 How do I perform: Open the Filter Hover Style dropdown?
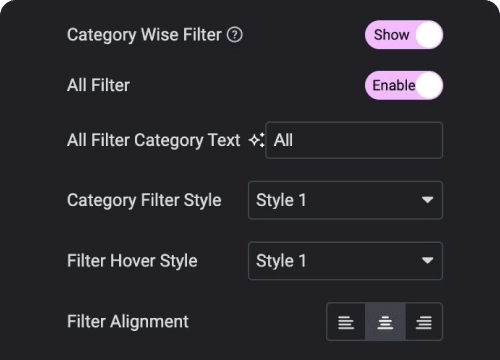(345, 261)
